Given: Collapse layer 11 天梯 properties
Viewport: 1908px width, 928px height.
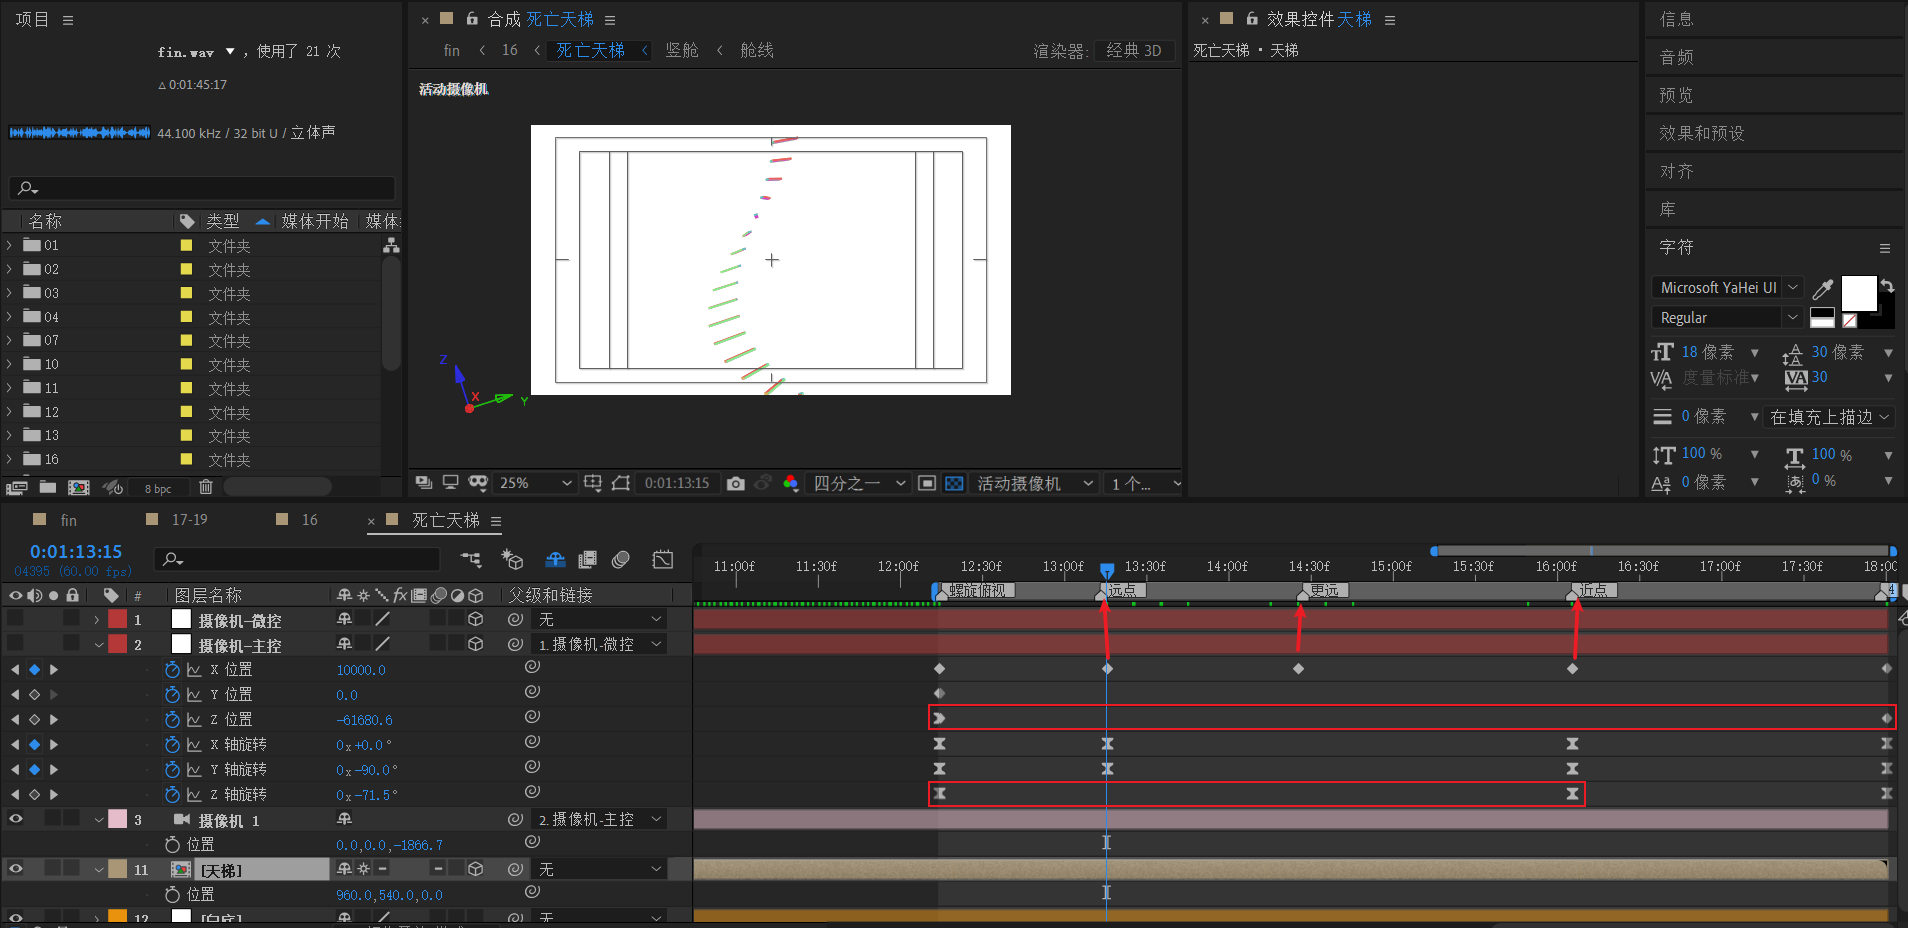Looking at the screenshot, I should pos(98,870).
